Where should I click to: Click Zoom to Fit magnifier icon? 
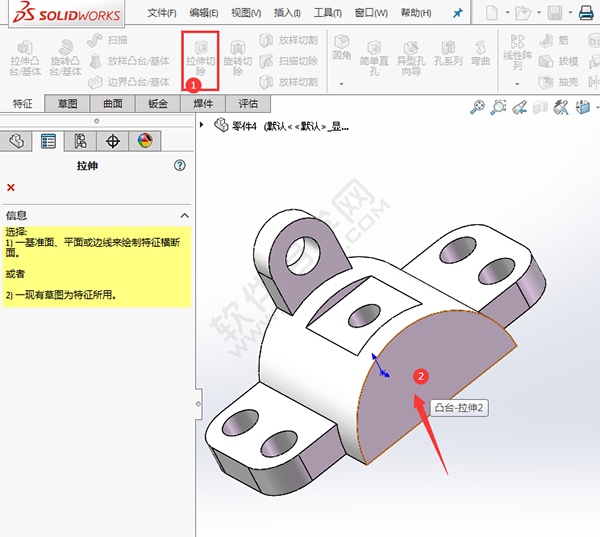pos(478,107)
